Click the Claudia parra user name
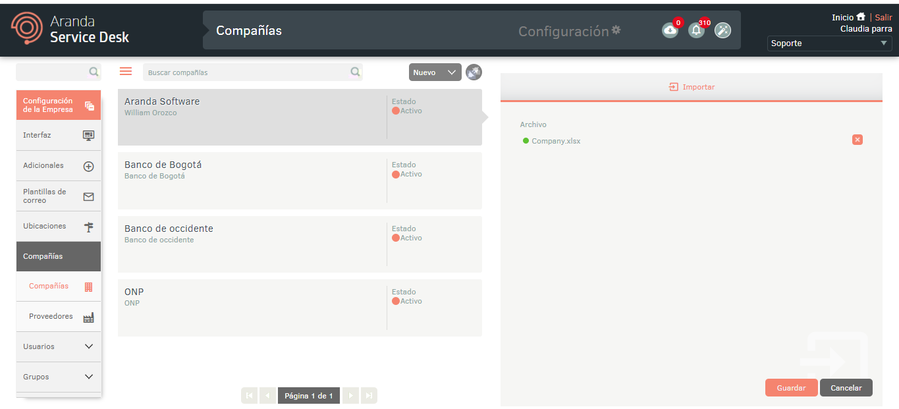This screenshot has height=409, width=899. (x=866, y=29)
